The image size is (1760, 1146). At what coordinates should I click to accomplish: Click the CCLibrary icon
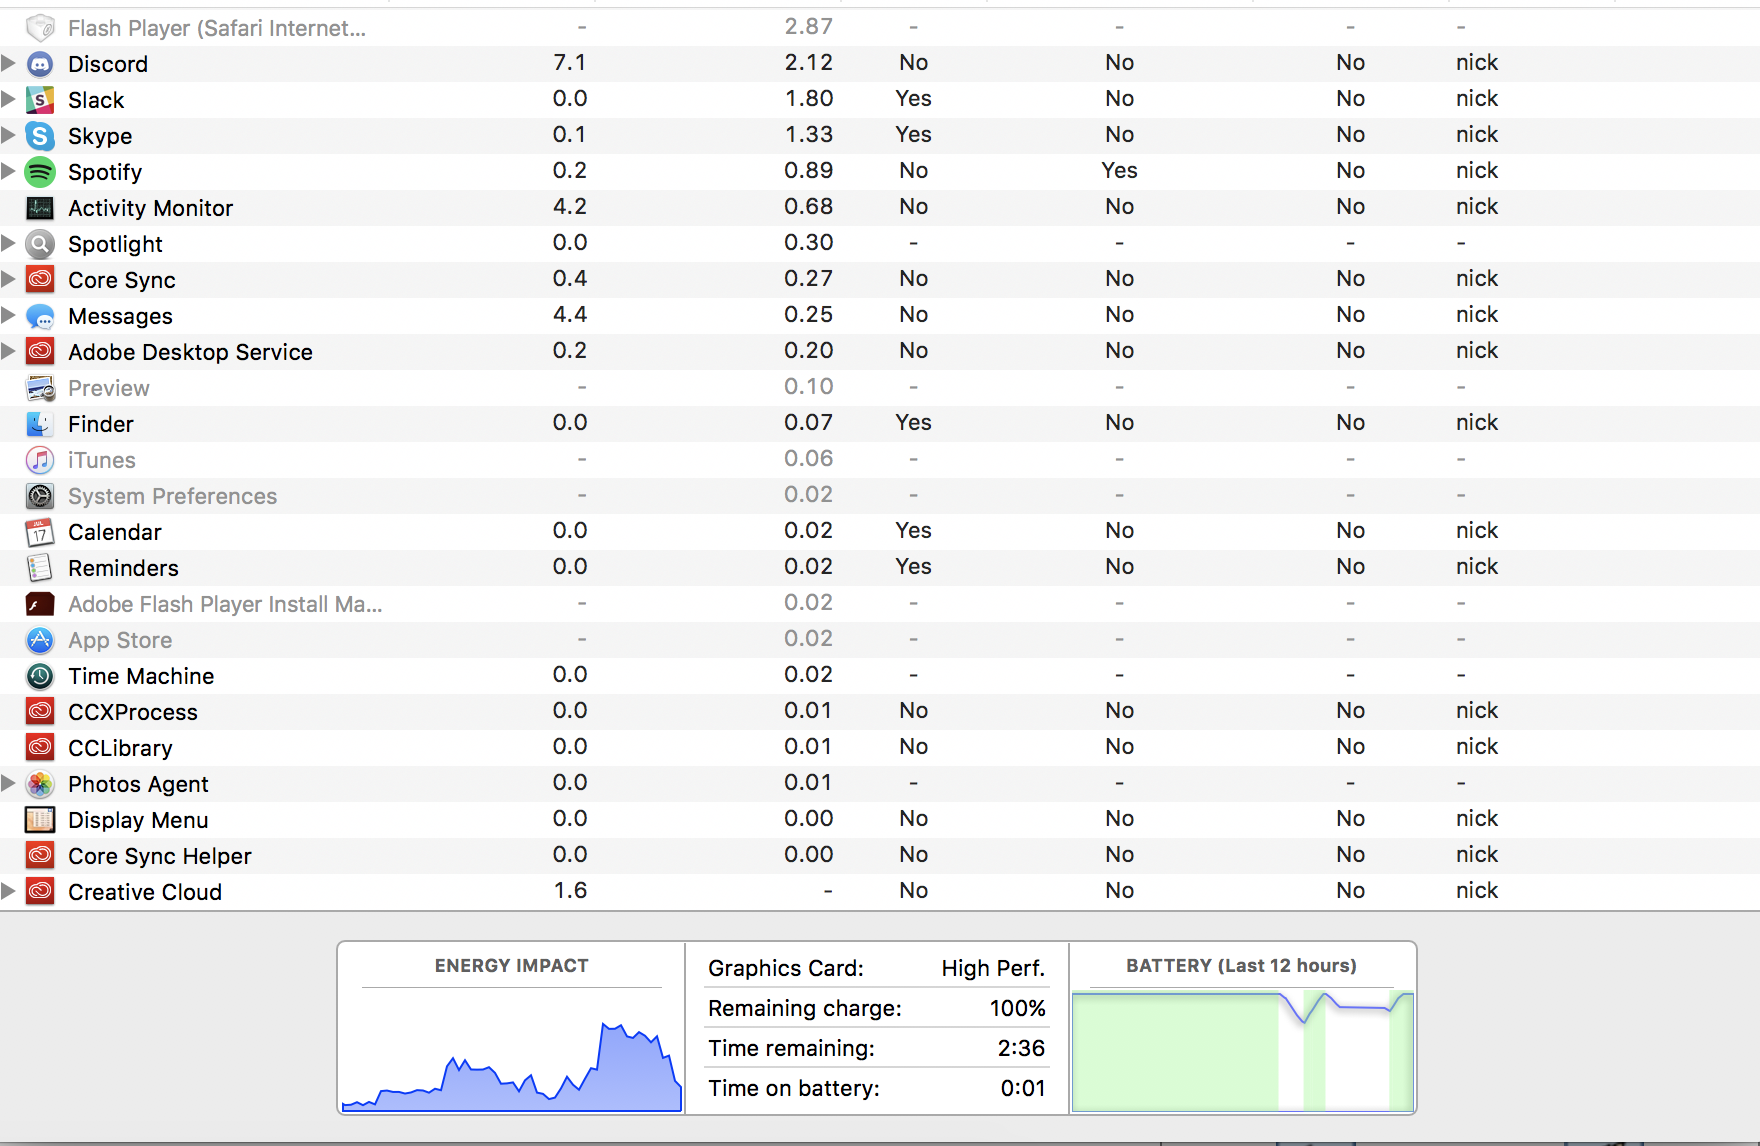[x=40, y=748]
